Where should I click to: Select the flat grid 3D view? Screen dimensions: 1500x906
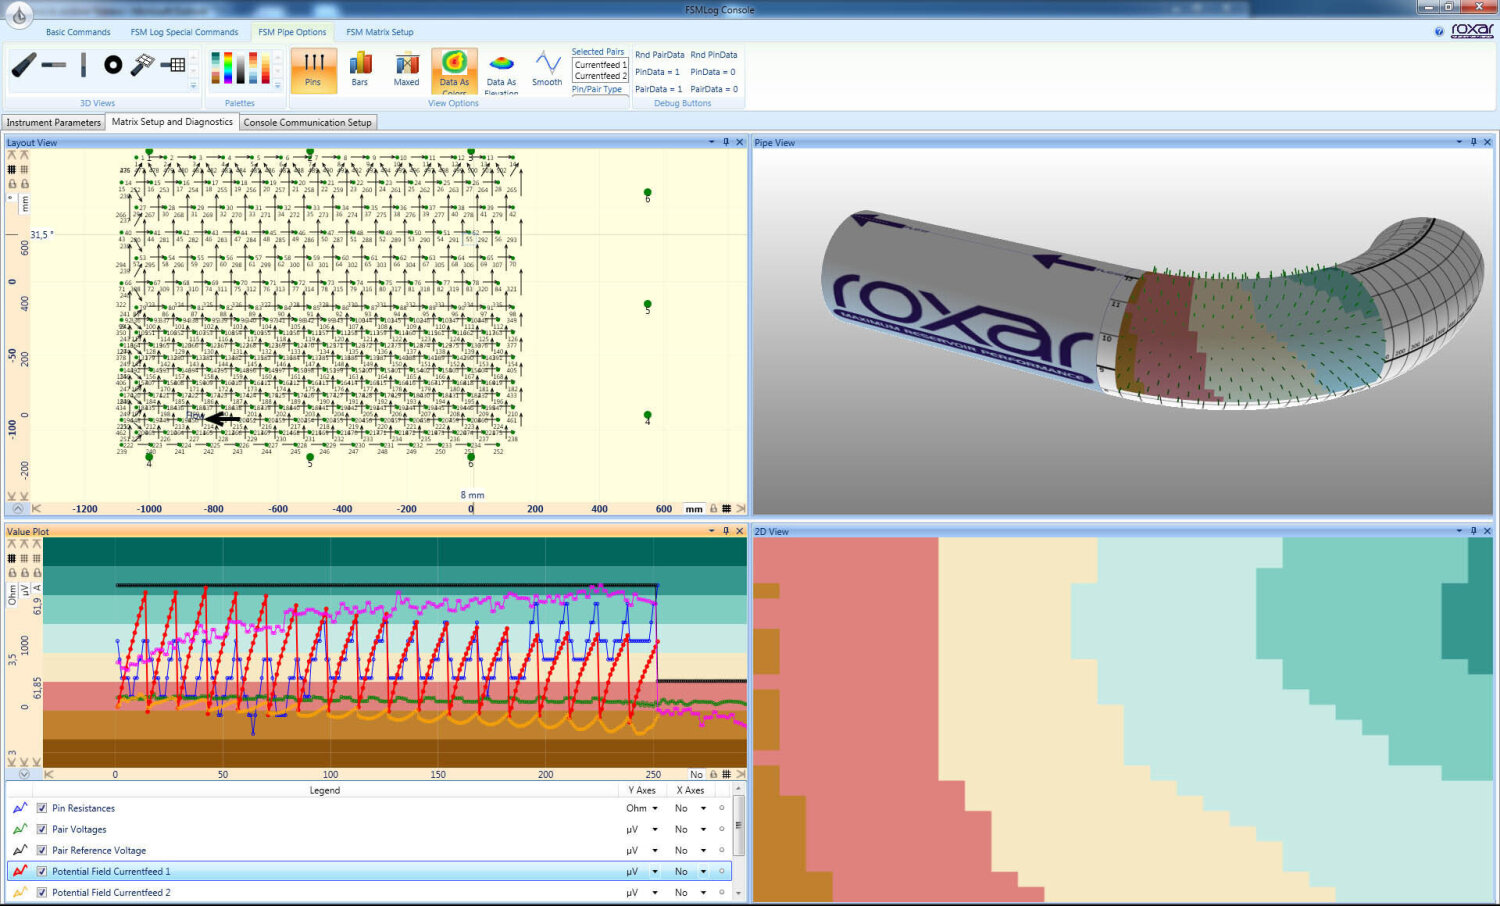click(174, 65)
